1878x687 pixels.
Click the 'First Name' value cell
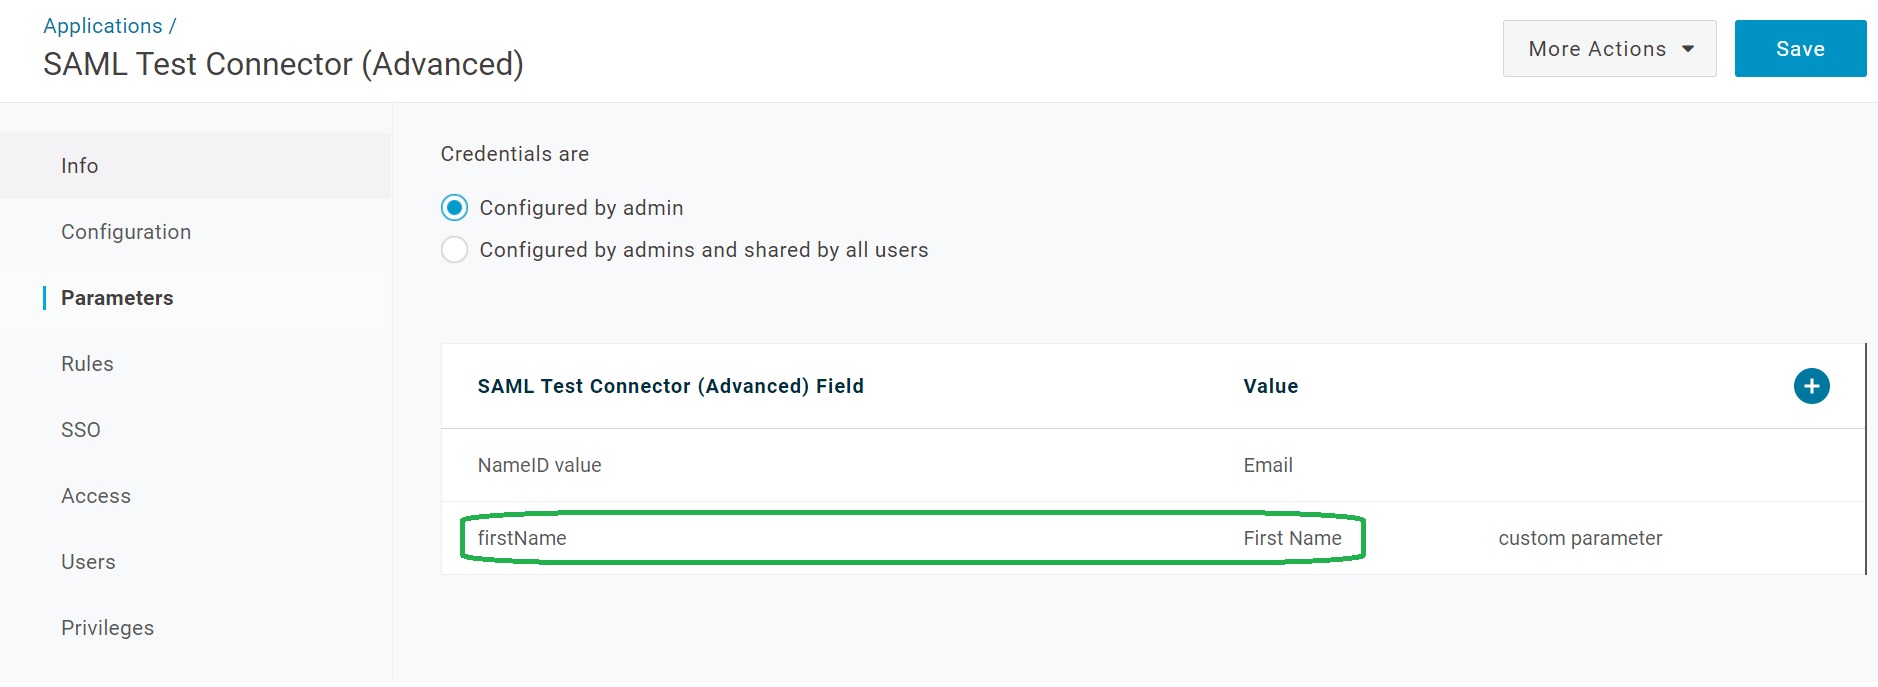1292,538
